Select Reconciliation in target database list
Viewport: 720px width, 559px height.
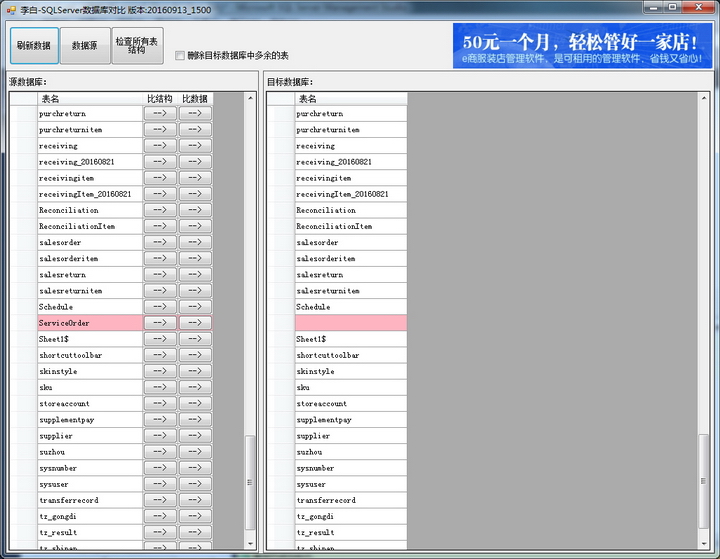tap(351, 210)
